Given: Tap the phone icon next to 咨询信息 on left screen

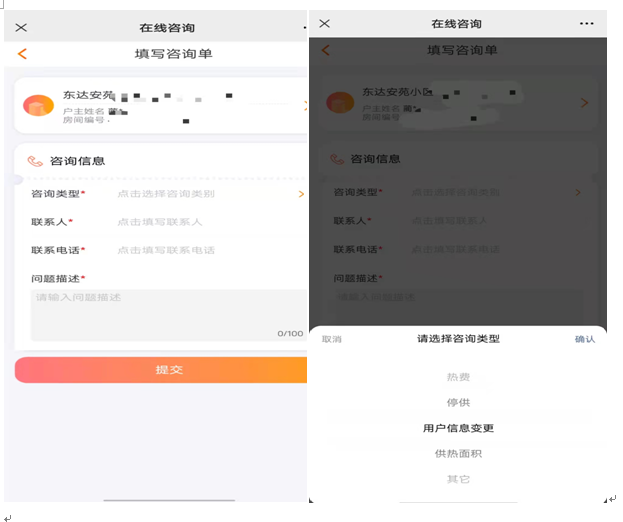Looking at the screenshot, I should pyautogui.click(x=35, y=161).
